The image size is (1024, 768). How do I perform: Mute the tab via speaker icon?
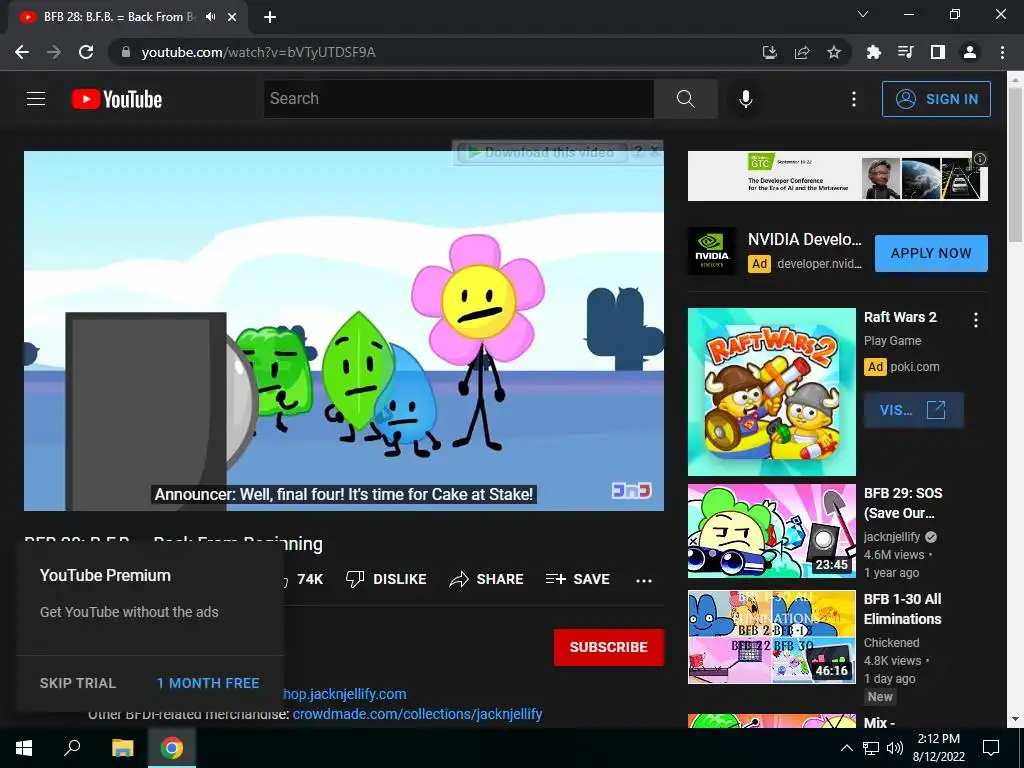[210, 17]
